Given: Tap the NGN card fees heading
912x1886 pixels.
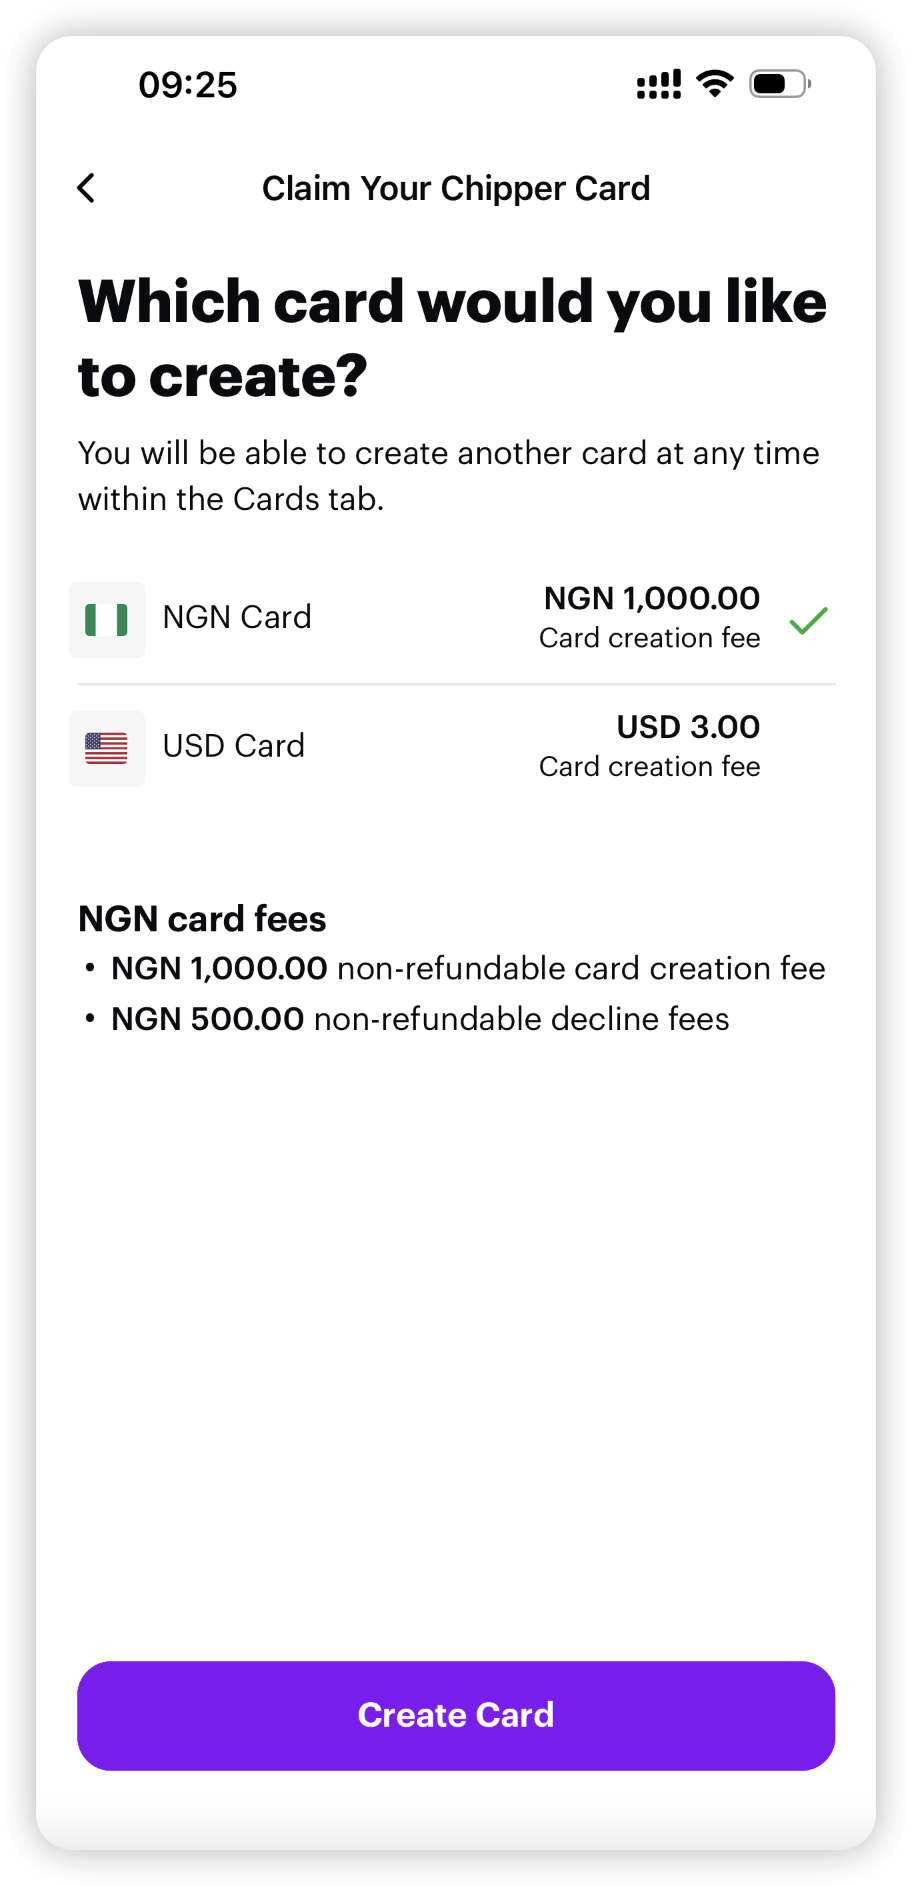Looking at the screenshot, I should 202,919.
